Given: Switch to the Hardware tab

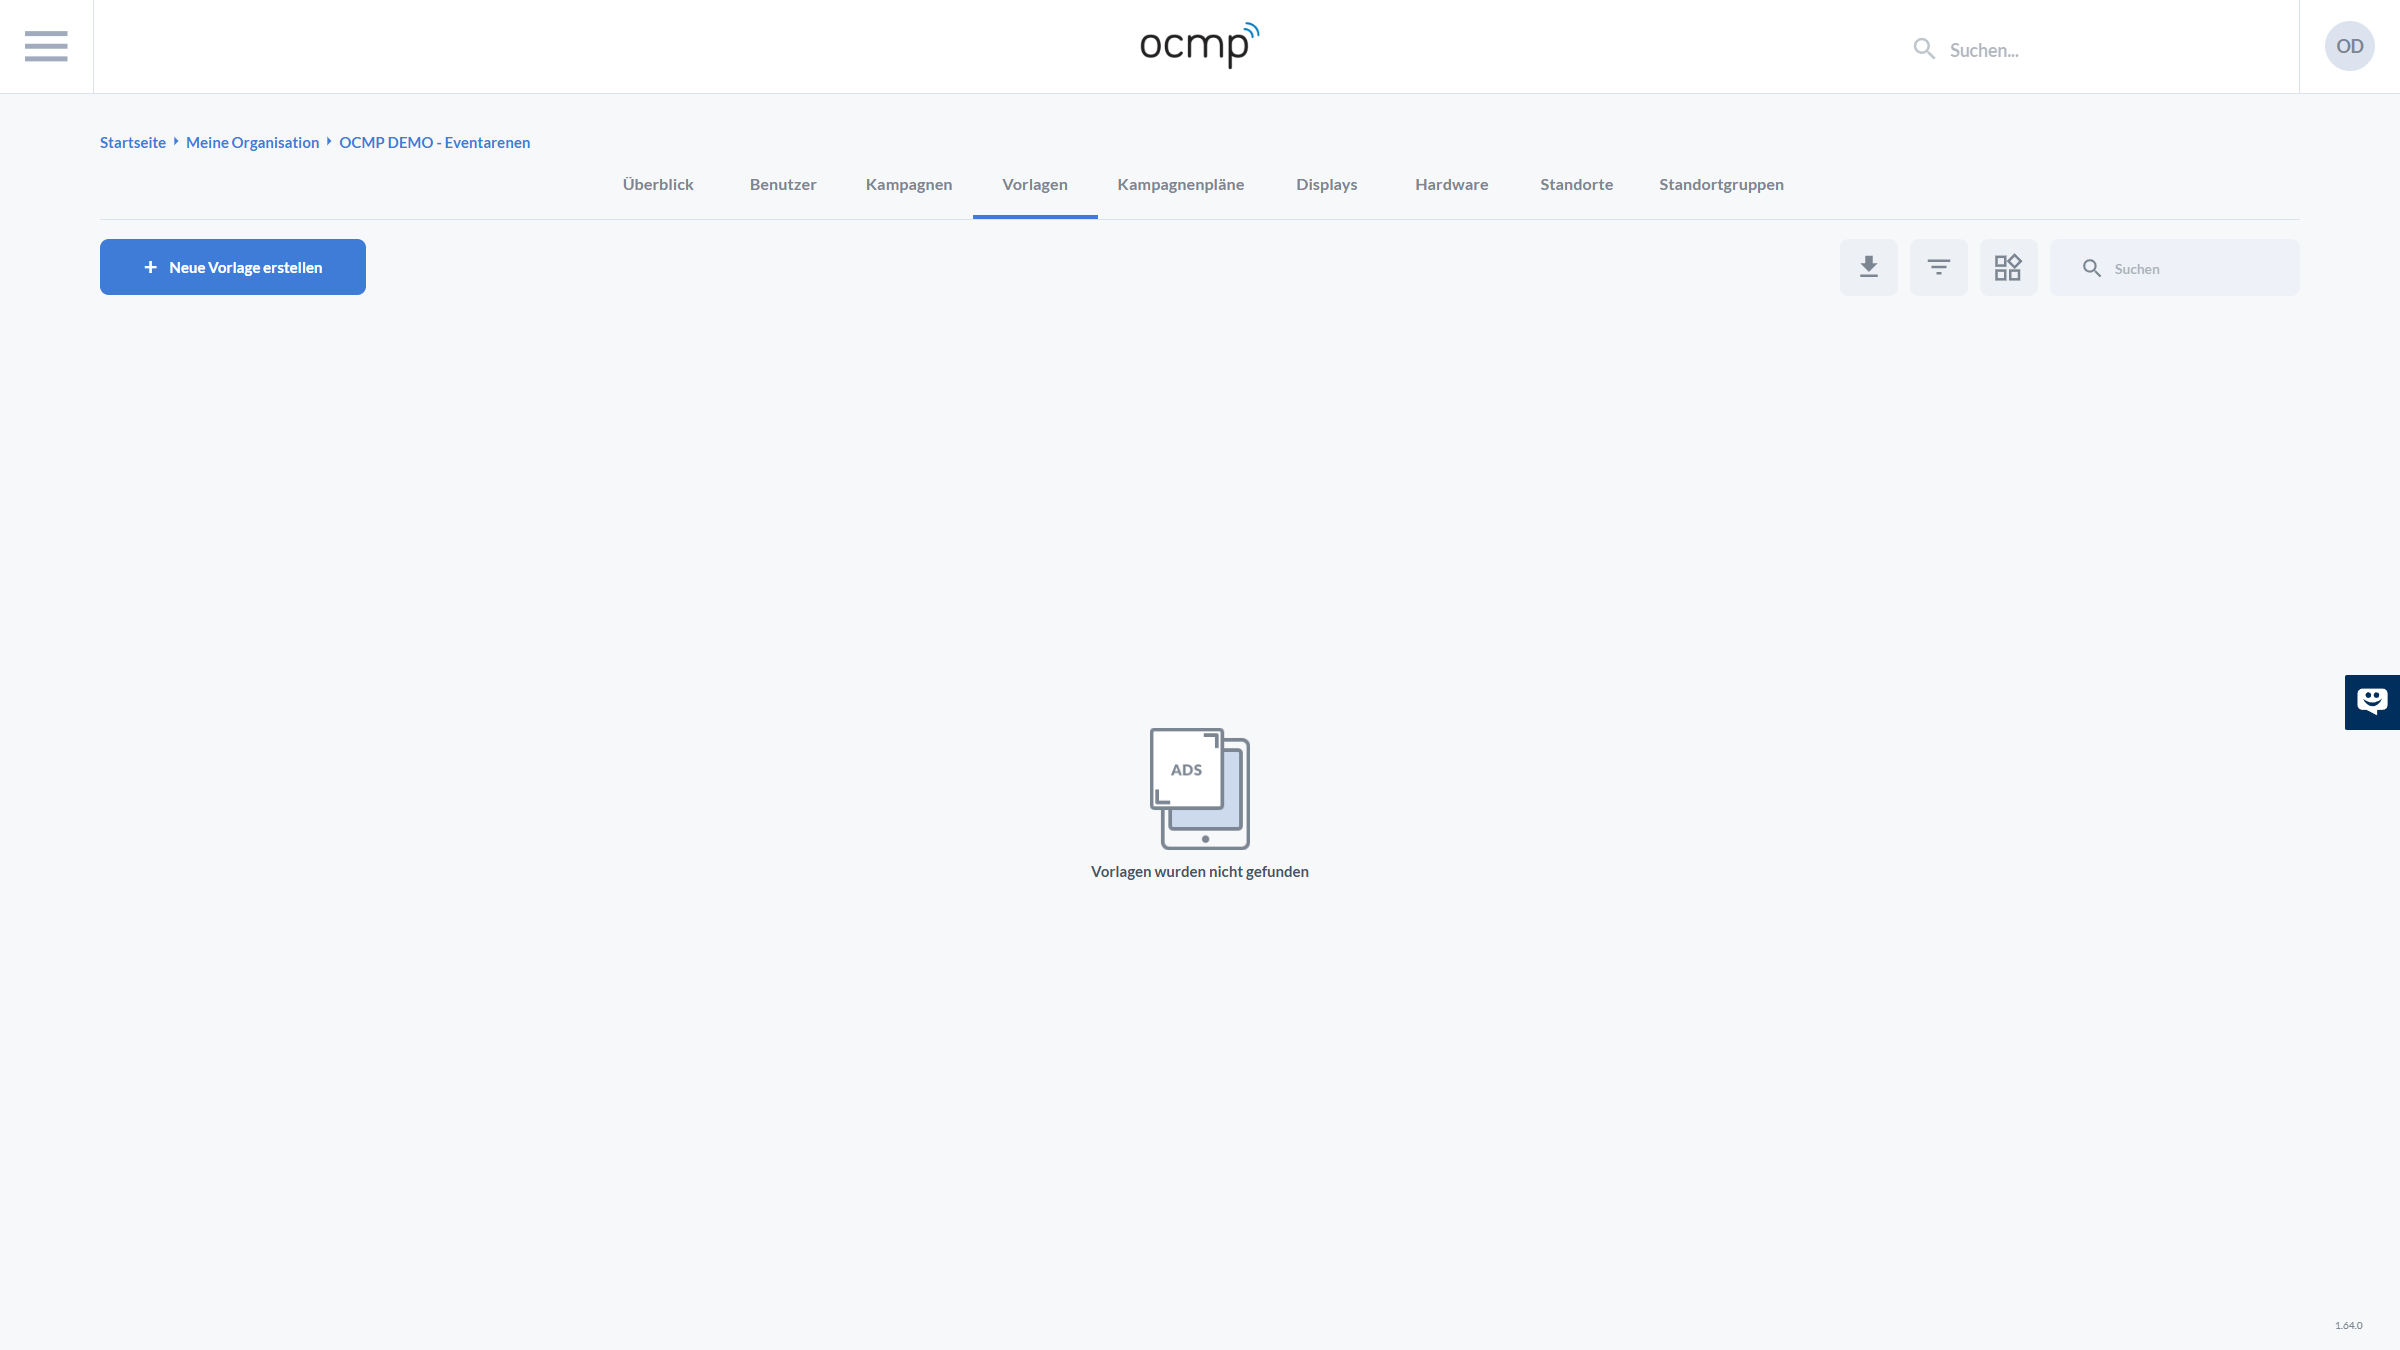Looking at the screenshot, I should point(1451,184).
